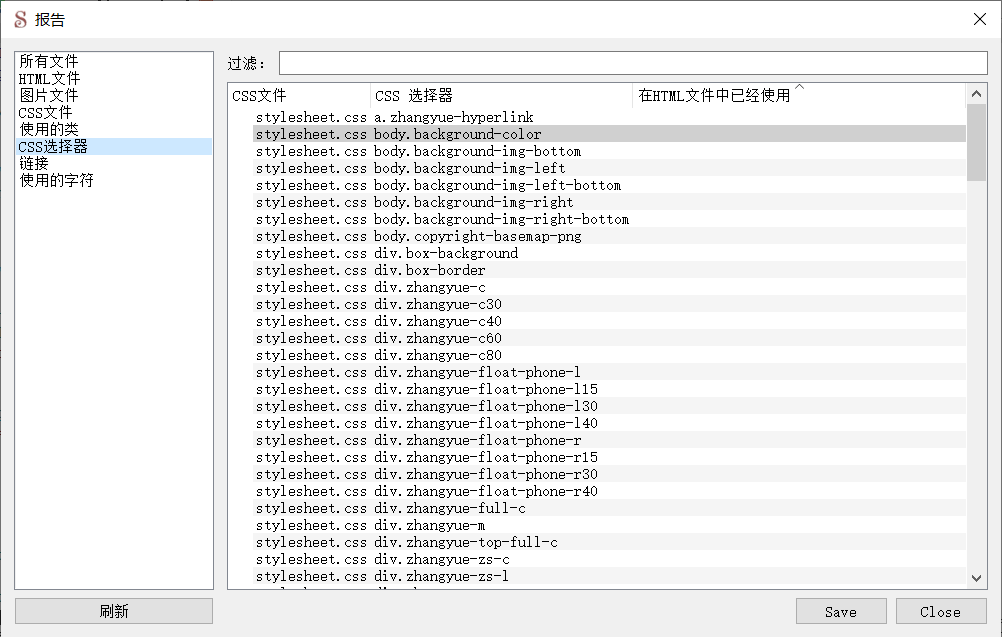Close the 报告 report dialog window

coord(979,19)
